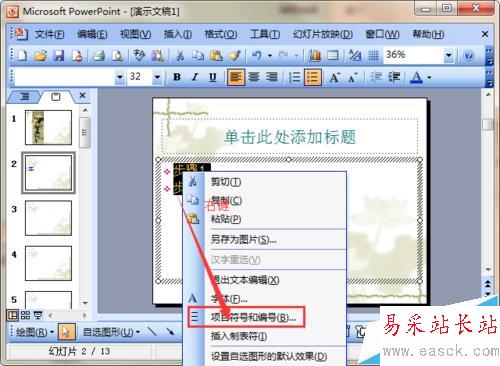Open the 插入(I) menu
Image resolution: width=500 pixels, height=366 pixels.
[177, 34]
